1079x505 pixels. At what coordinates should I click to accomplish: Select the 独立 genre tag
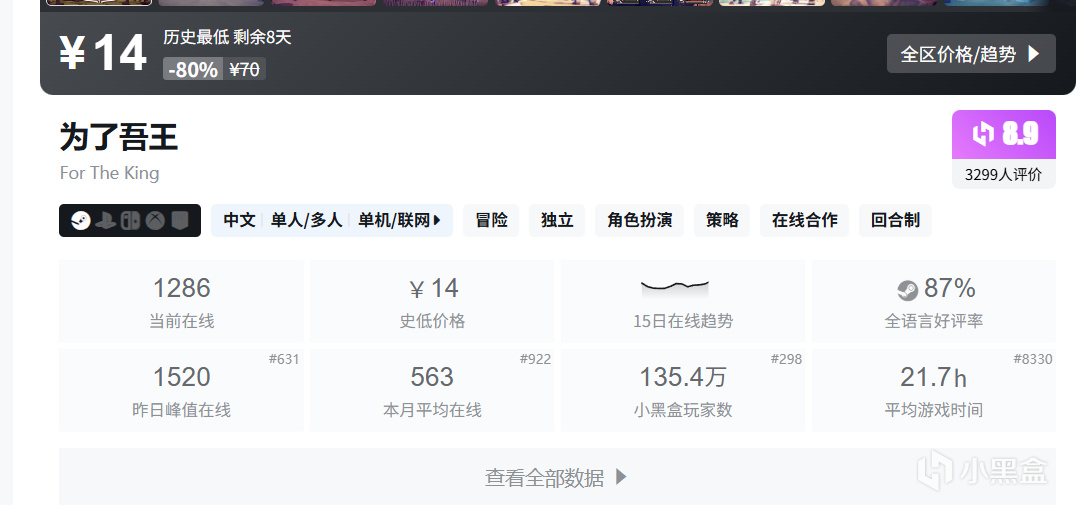tap(557, 220)
